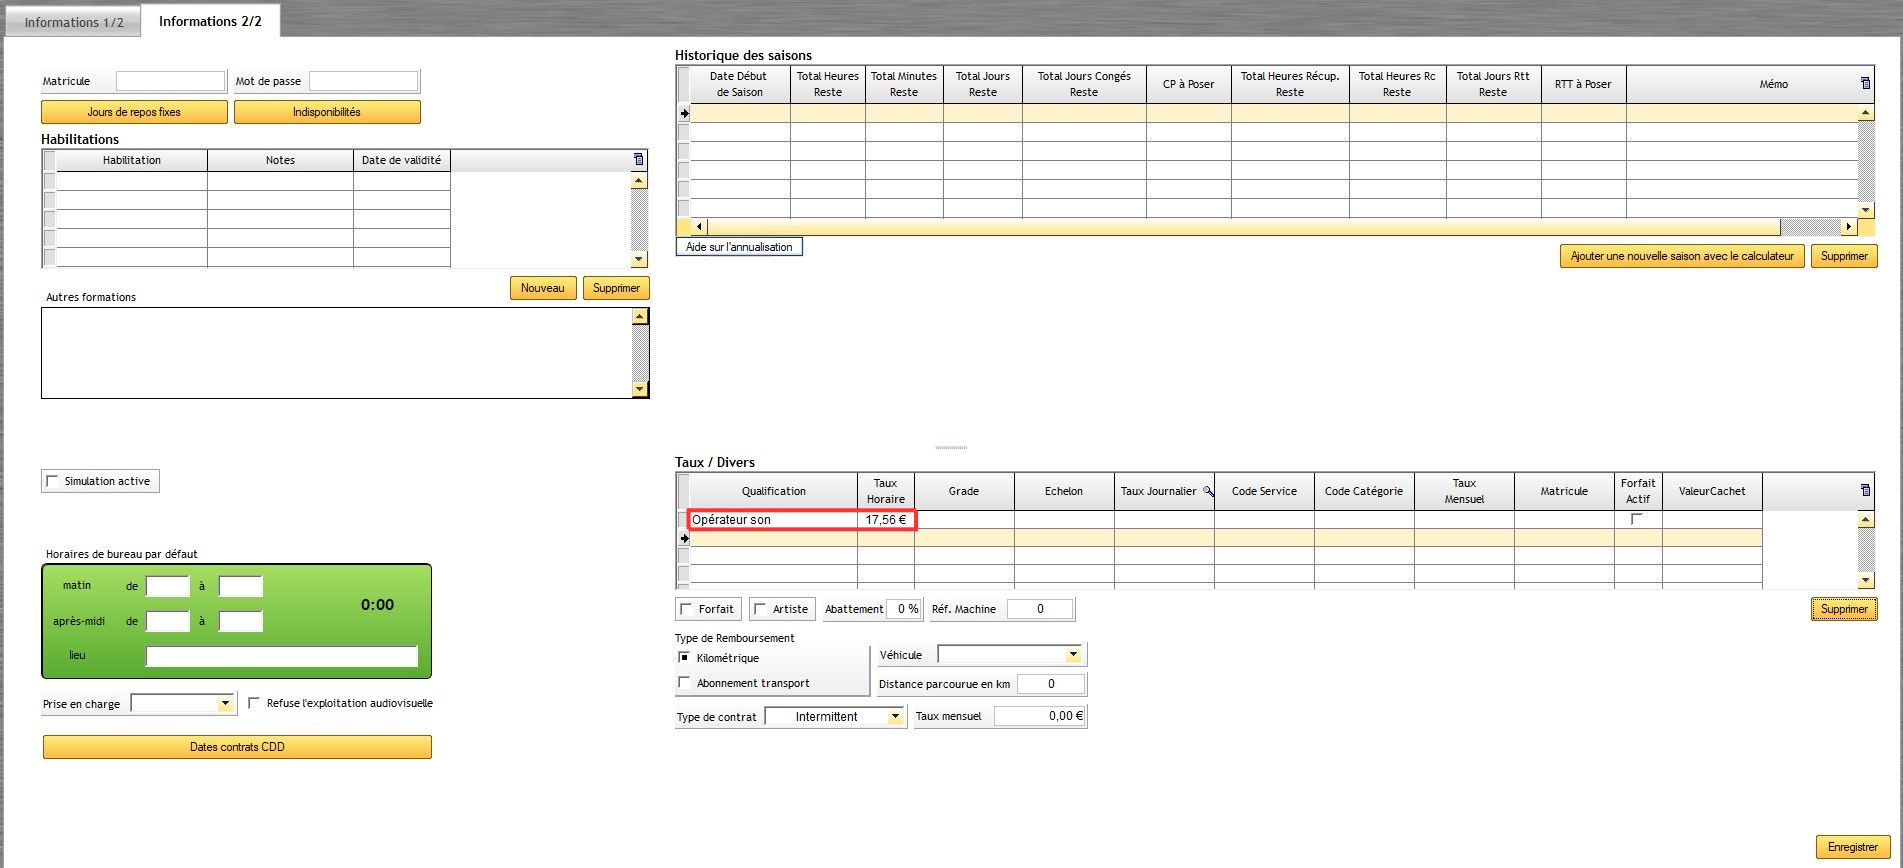This screenshot has width=1903, height=868.
Task: Click trash icon in Historique des saisons header
Action: point(1865,83)
